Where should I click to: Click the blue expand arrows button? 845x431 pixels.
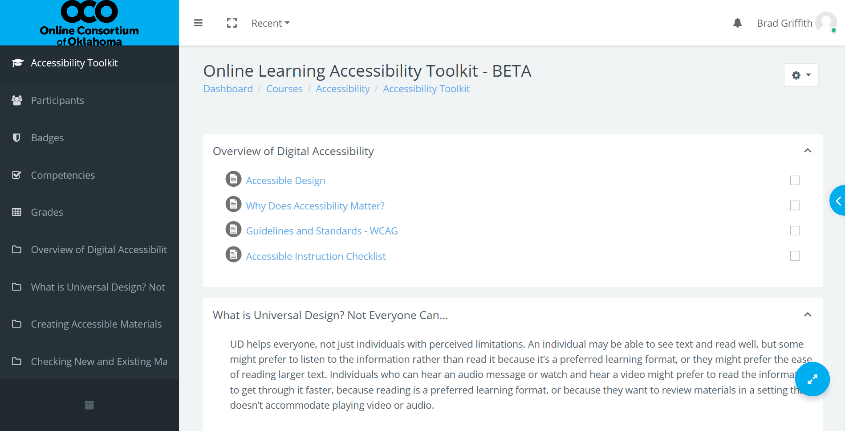[813, 379]
